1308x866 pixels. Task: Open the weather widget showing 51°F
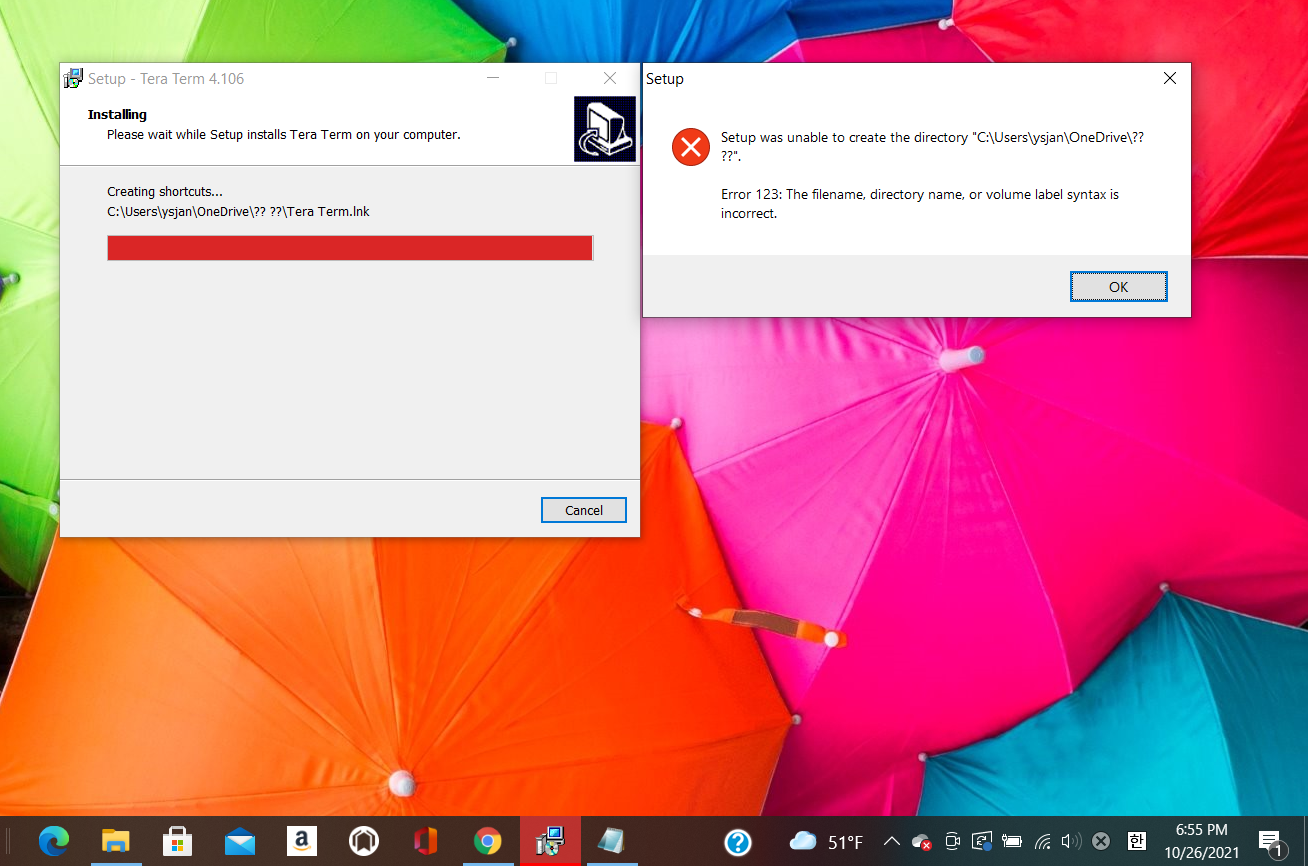pos(826,842)
